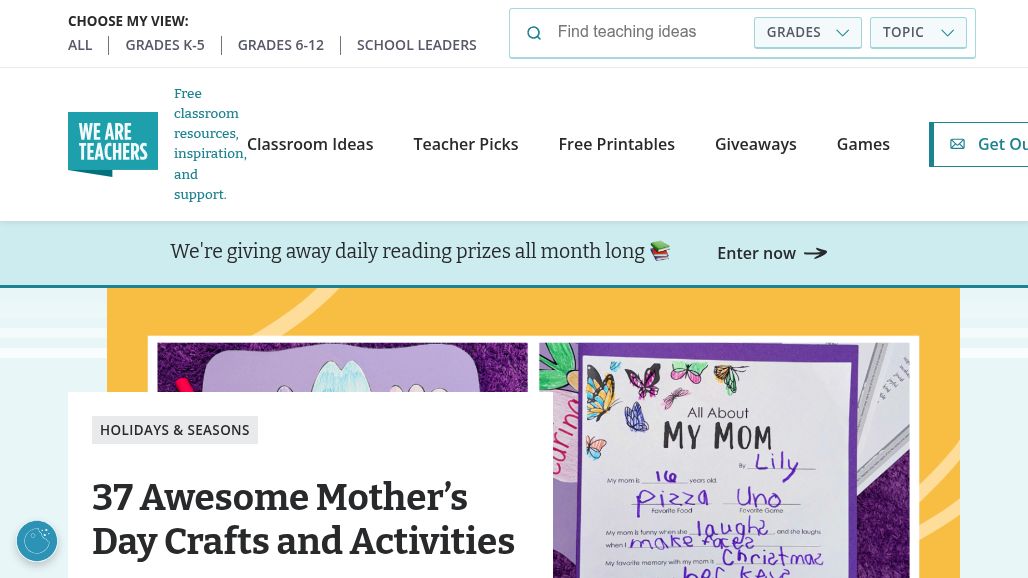This screenshot has width=1028, height=578.
Task: Choose the School Leaders view
Action: 417,45
